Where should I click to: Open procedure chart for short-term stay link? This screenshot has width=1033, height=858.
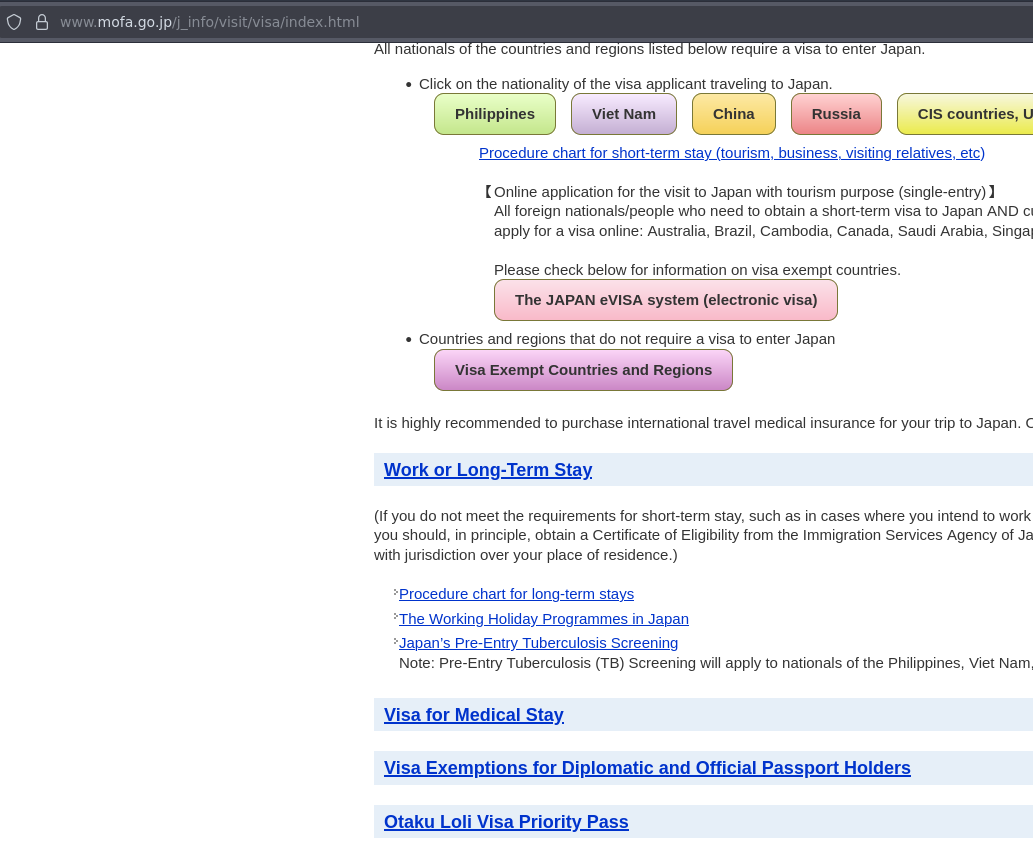click(732, 153)
